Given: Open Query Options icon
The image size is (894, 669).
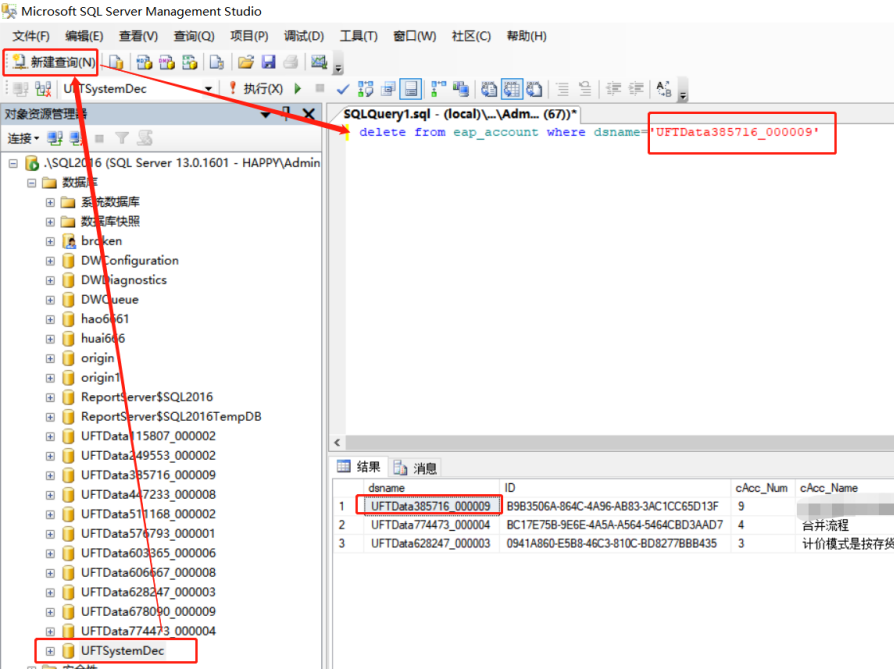Looking at the screenshot, I should point(389,89).
